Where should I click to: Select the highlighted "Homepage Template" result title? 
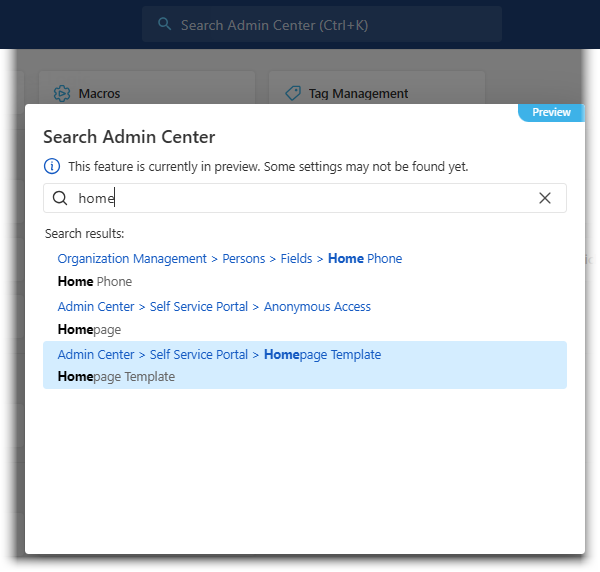point(116,377)
